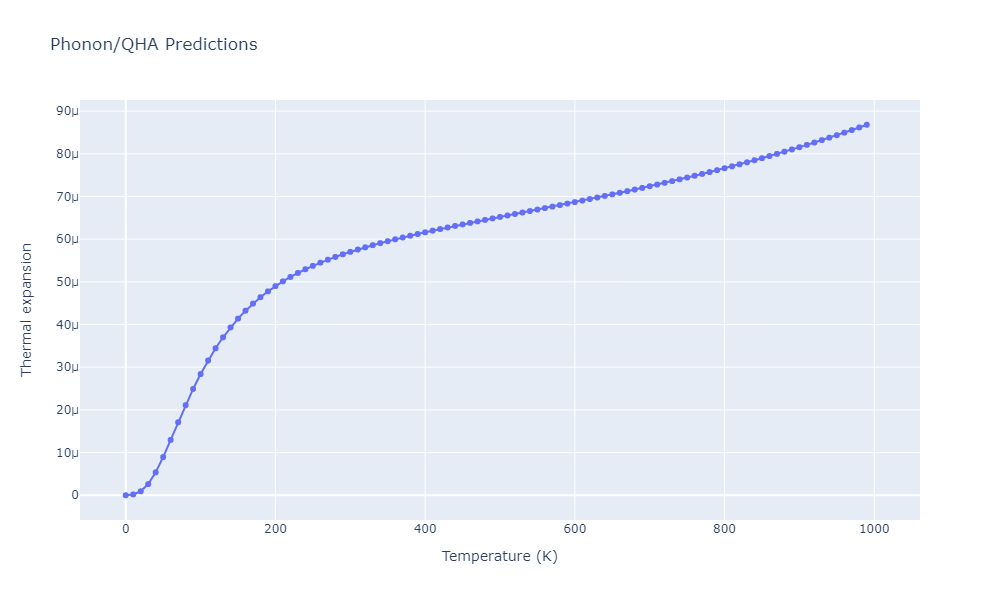This screenshot has width=1000, height=600.
Task: Click the data point at 200 K gridline
Action: pyautogui.click(x=276, y=286)
